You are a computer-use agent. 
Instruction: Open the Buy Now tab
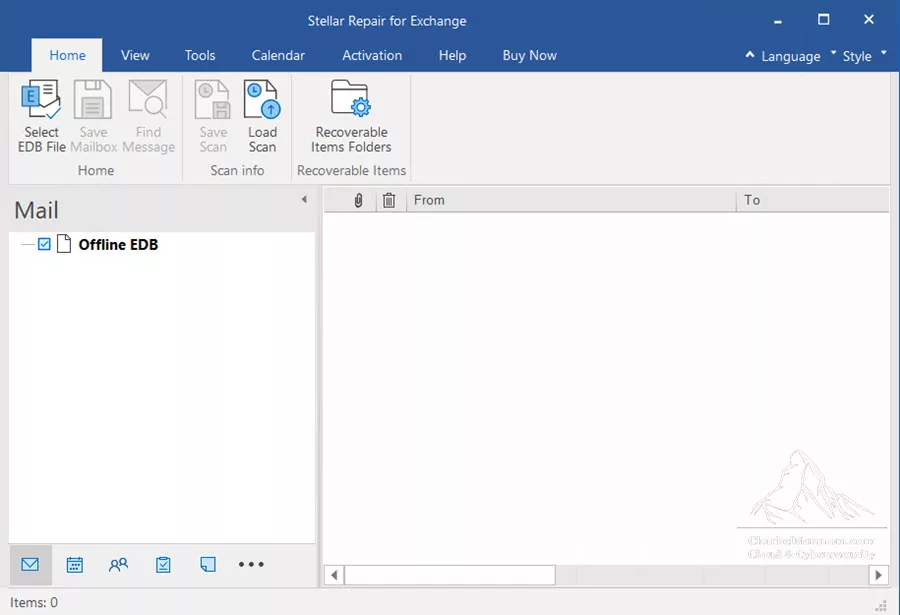click(530, 55)
